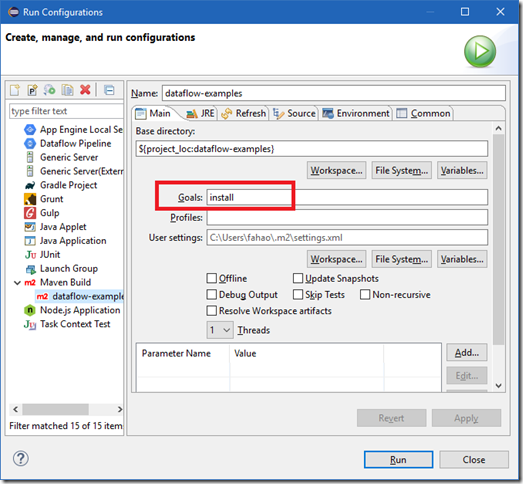Toggle the Debug Output checkbox
The image size is (523, 484).
pos(211,294)
